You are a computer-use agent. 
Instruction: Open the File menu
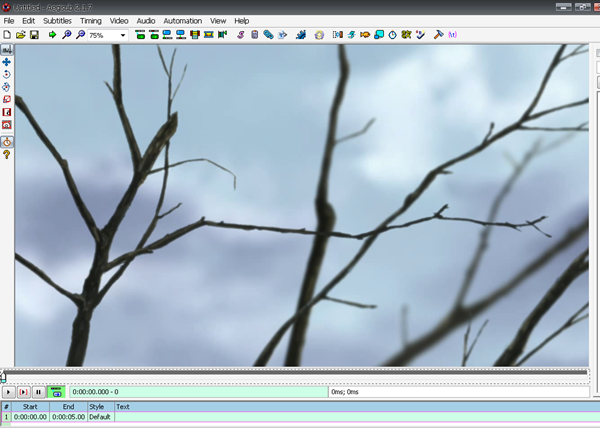click(x=9, y=21)
